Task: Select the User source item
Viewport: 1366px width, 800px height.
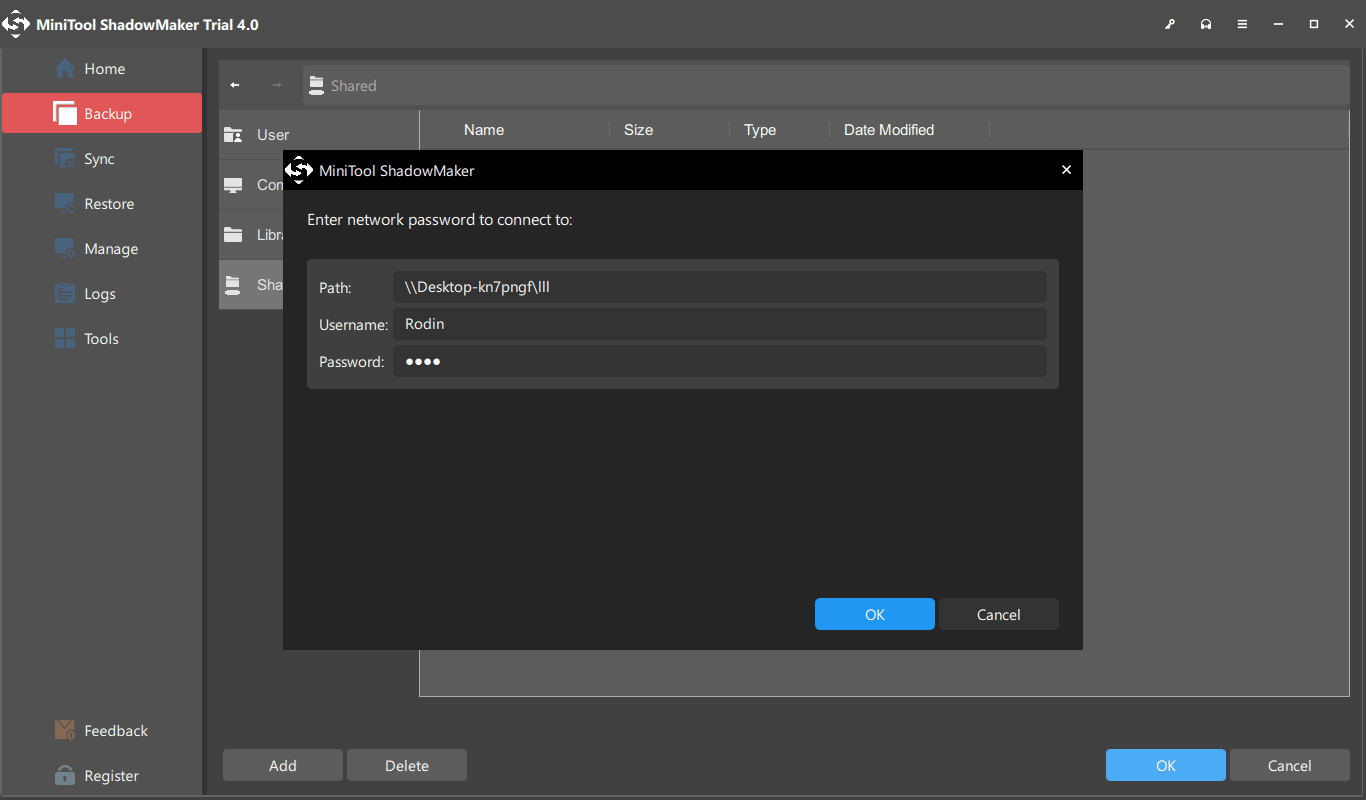Action: coord(273,134)
